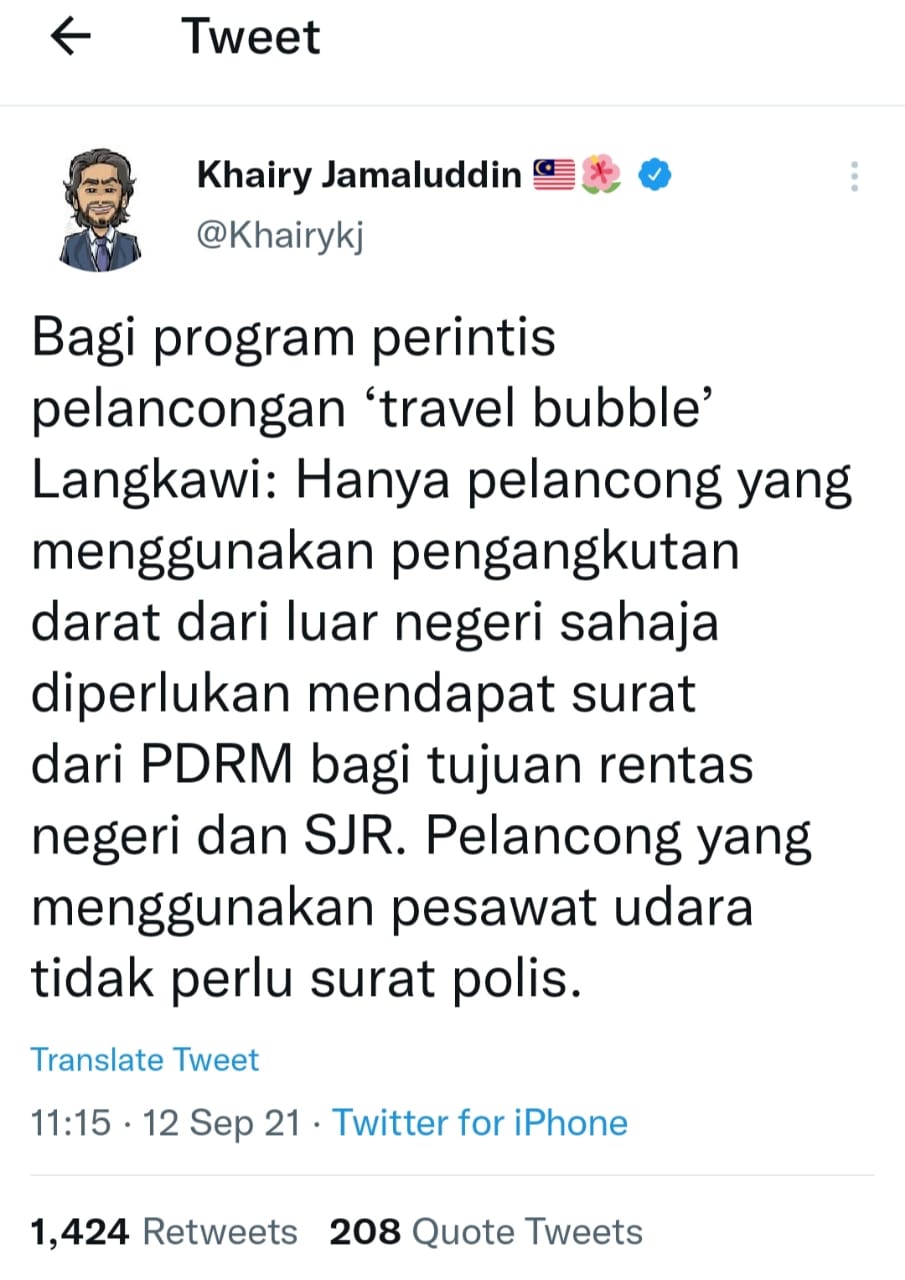Click the blue verified badge
The height and width of the screenshot is (1280, 905).
[x=655, y=175]
